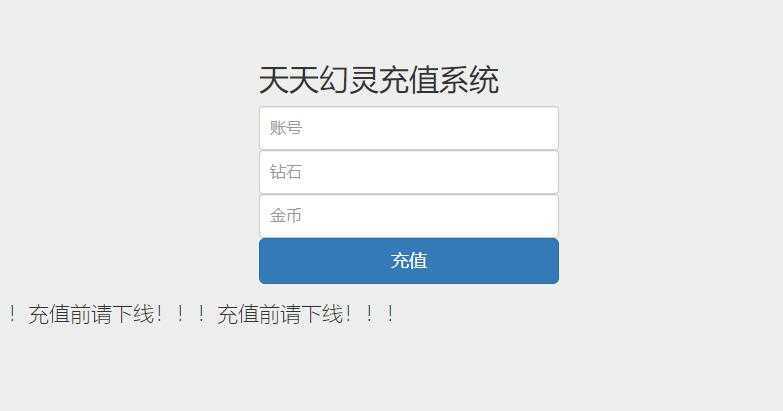Click the empty area right of 金币 text

click(x=429, y=216)
